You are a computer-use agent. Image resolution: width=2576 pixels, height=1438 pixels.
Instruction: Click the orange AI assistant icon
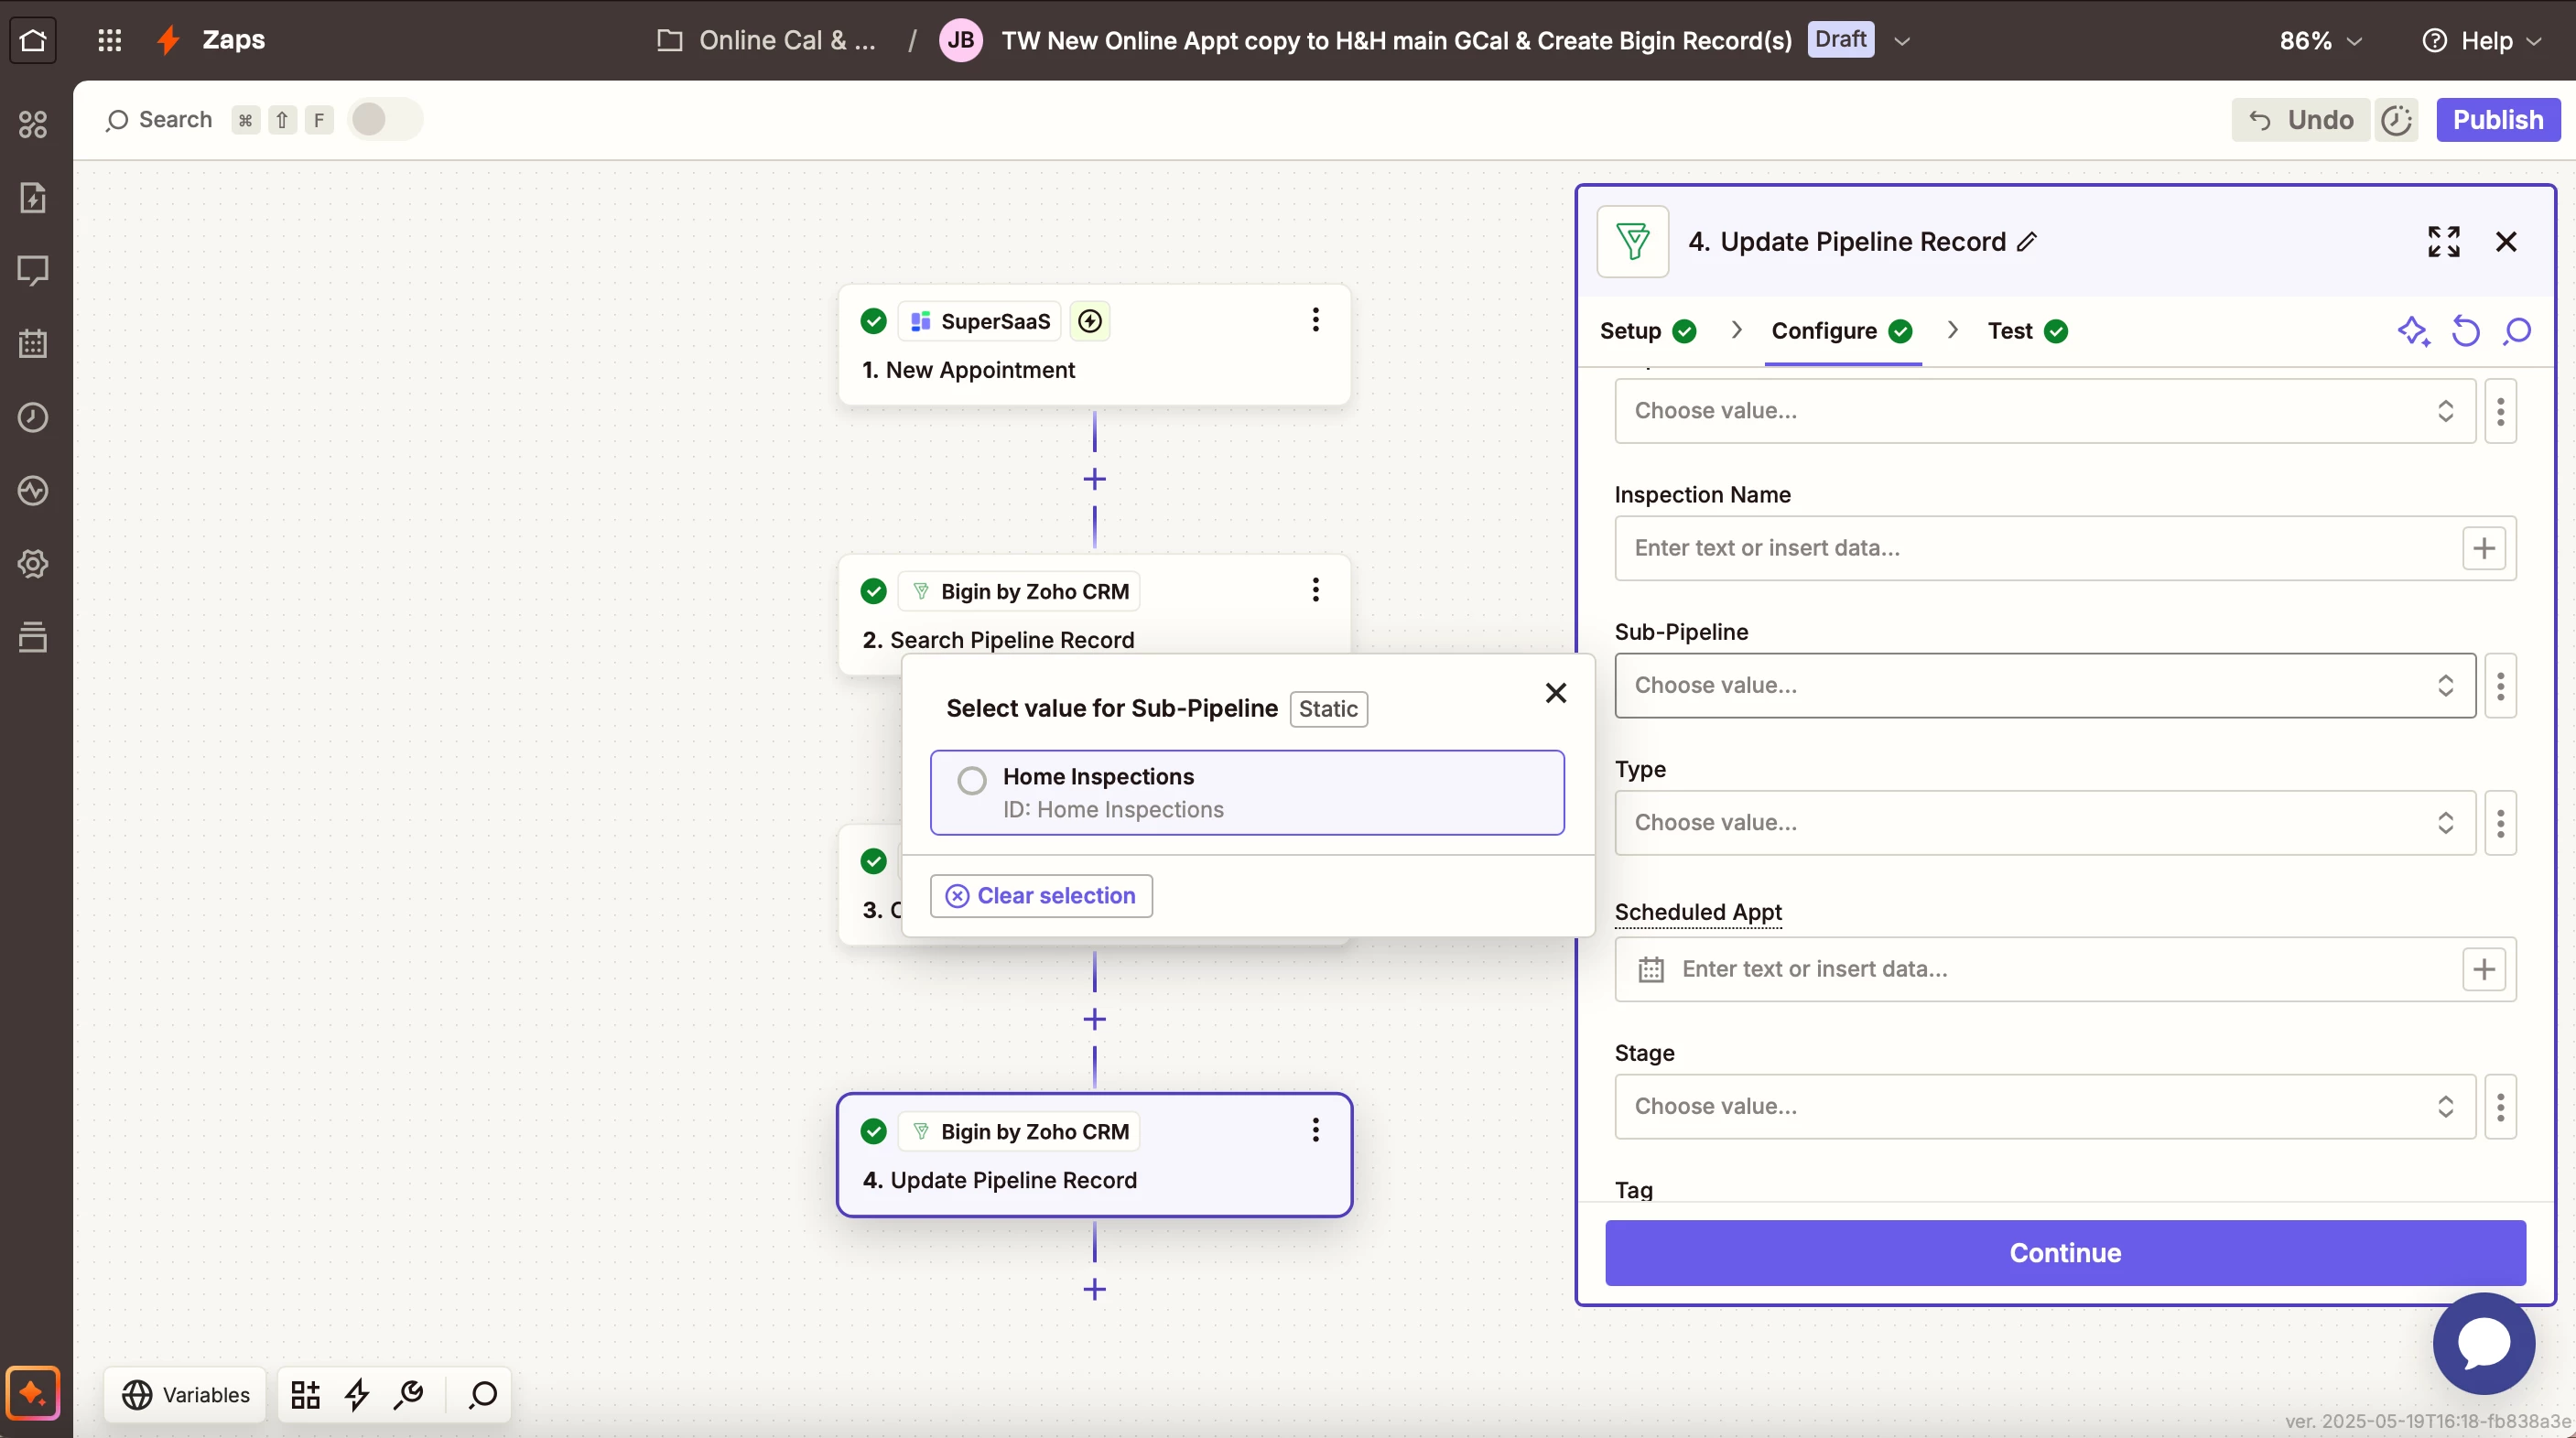pyautogui.click(x=33, y=1392)
